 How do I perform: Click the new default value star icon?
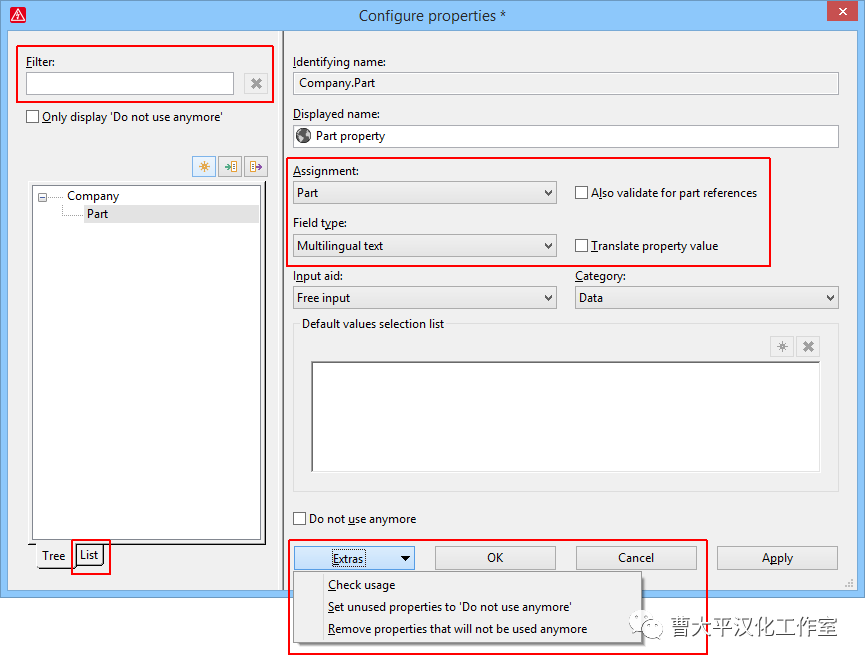point(782,347)
